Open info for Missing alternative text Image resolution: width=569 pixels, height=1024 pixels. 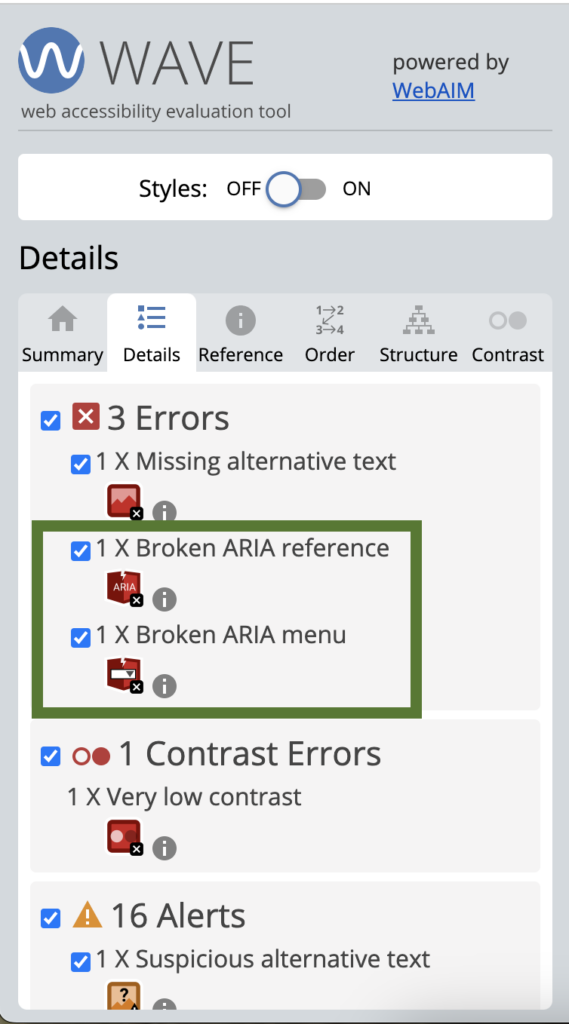[165, 512]
